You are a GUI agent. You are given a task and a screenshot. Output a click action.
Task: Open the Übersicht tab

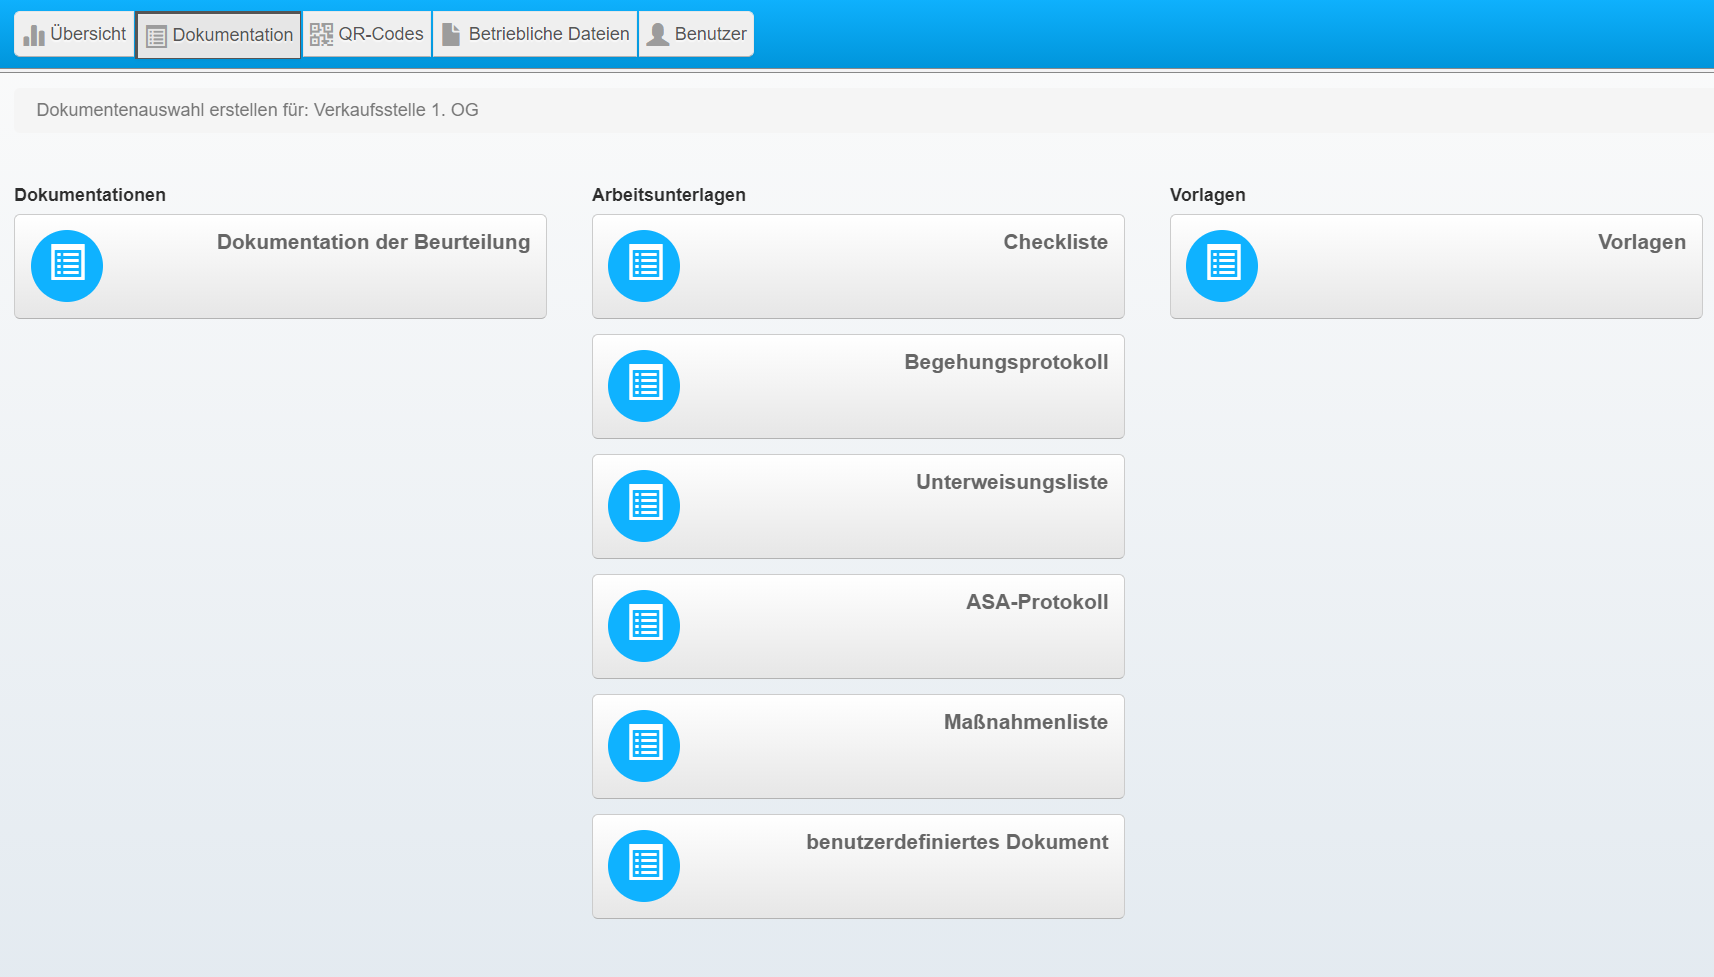tap(74, 34)
